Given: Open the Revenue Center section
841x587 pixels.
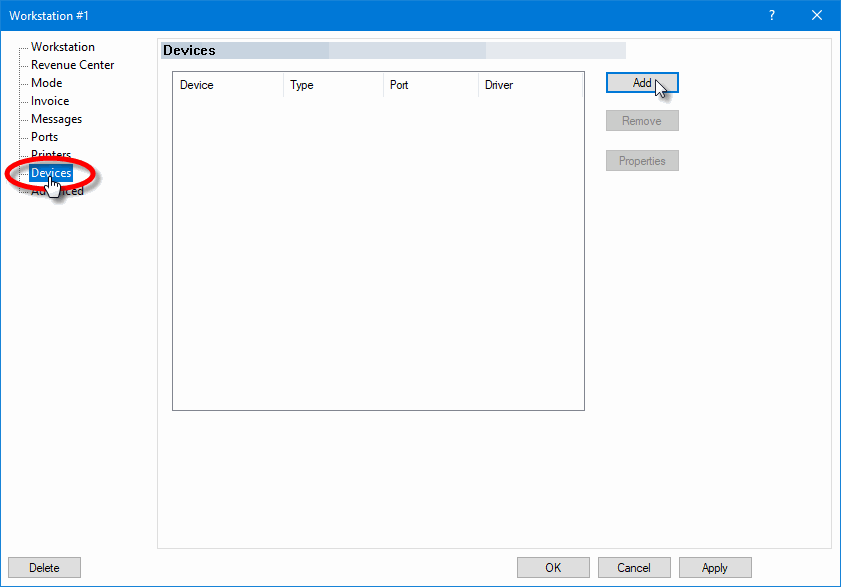Looking at the screenshot, I should [x=72, y=65].
